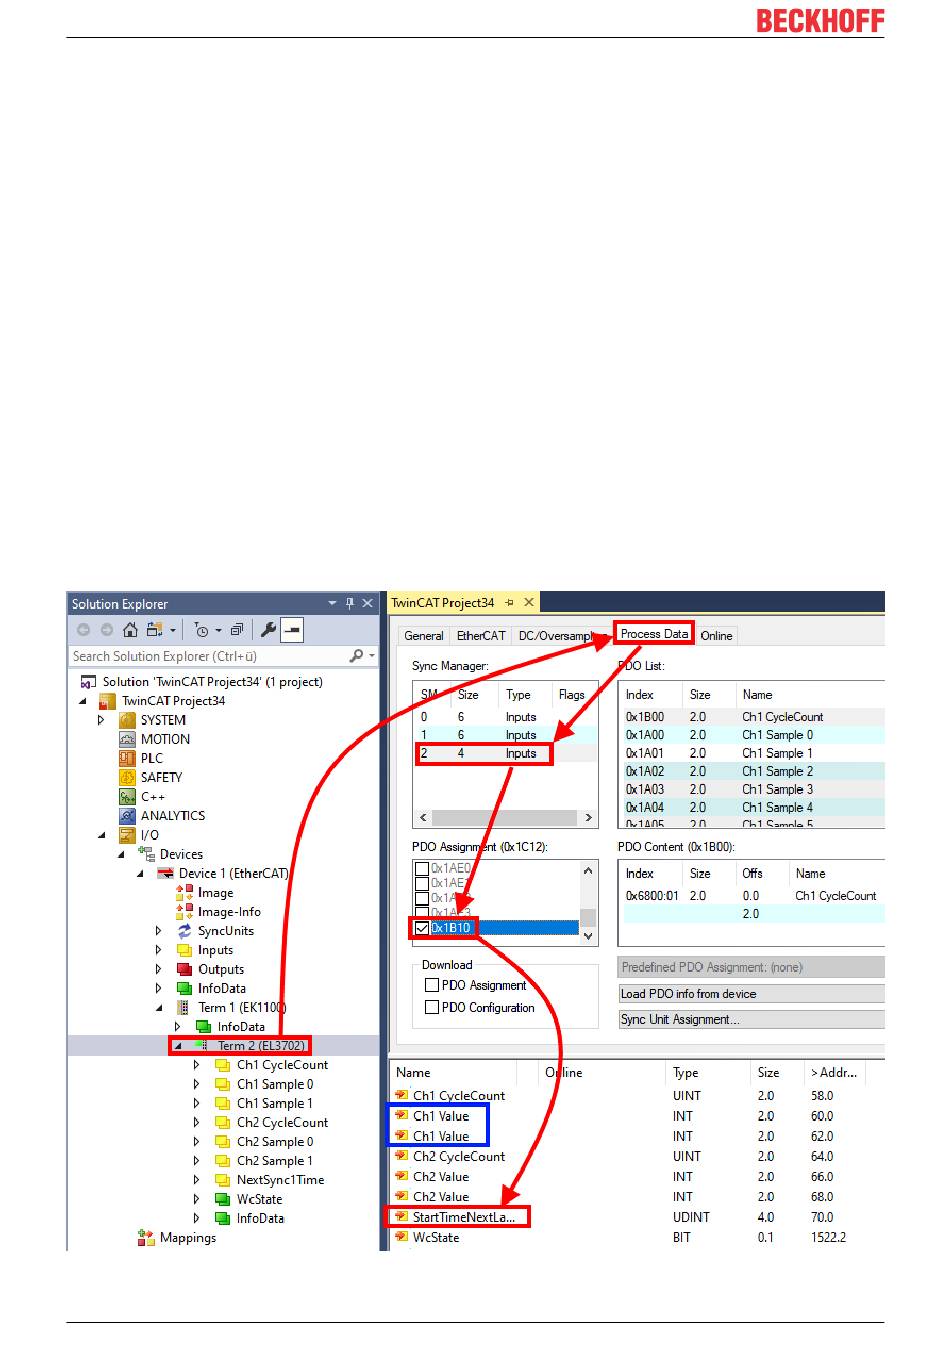Pin the Solution Explorer panel with the pushpin icon
Image resolution: width=950 pixels, height=1369 pixels.
350,603
